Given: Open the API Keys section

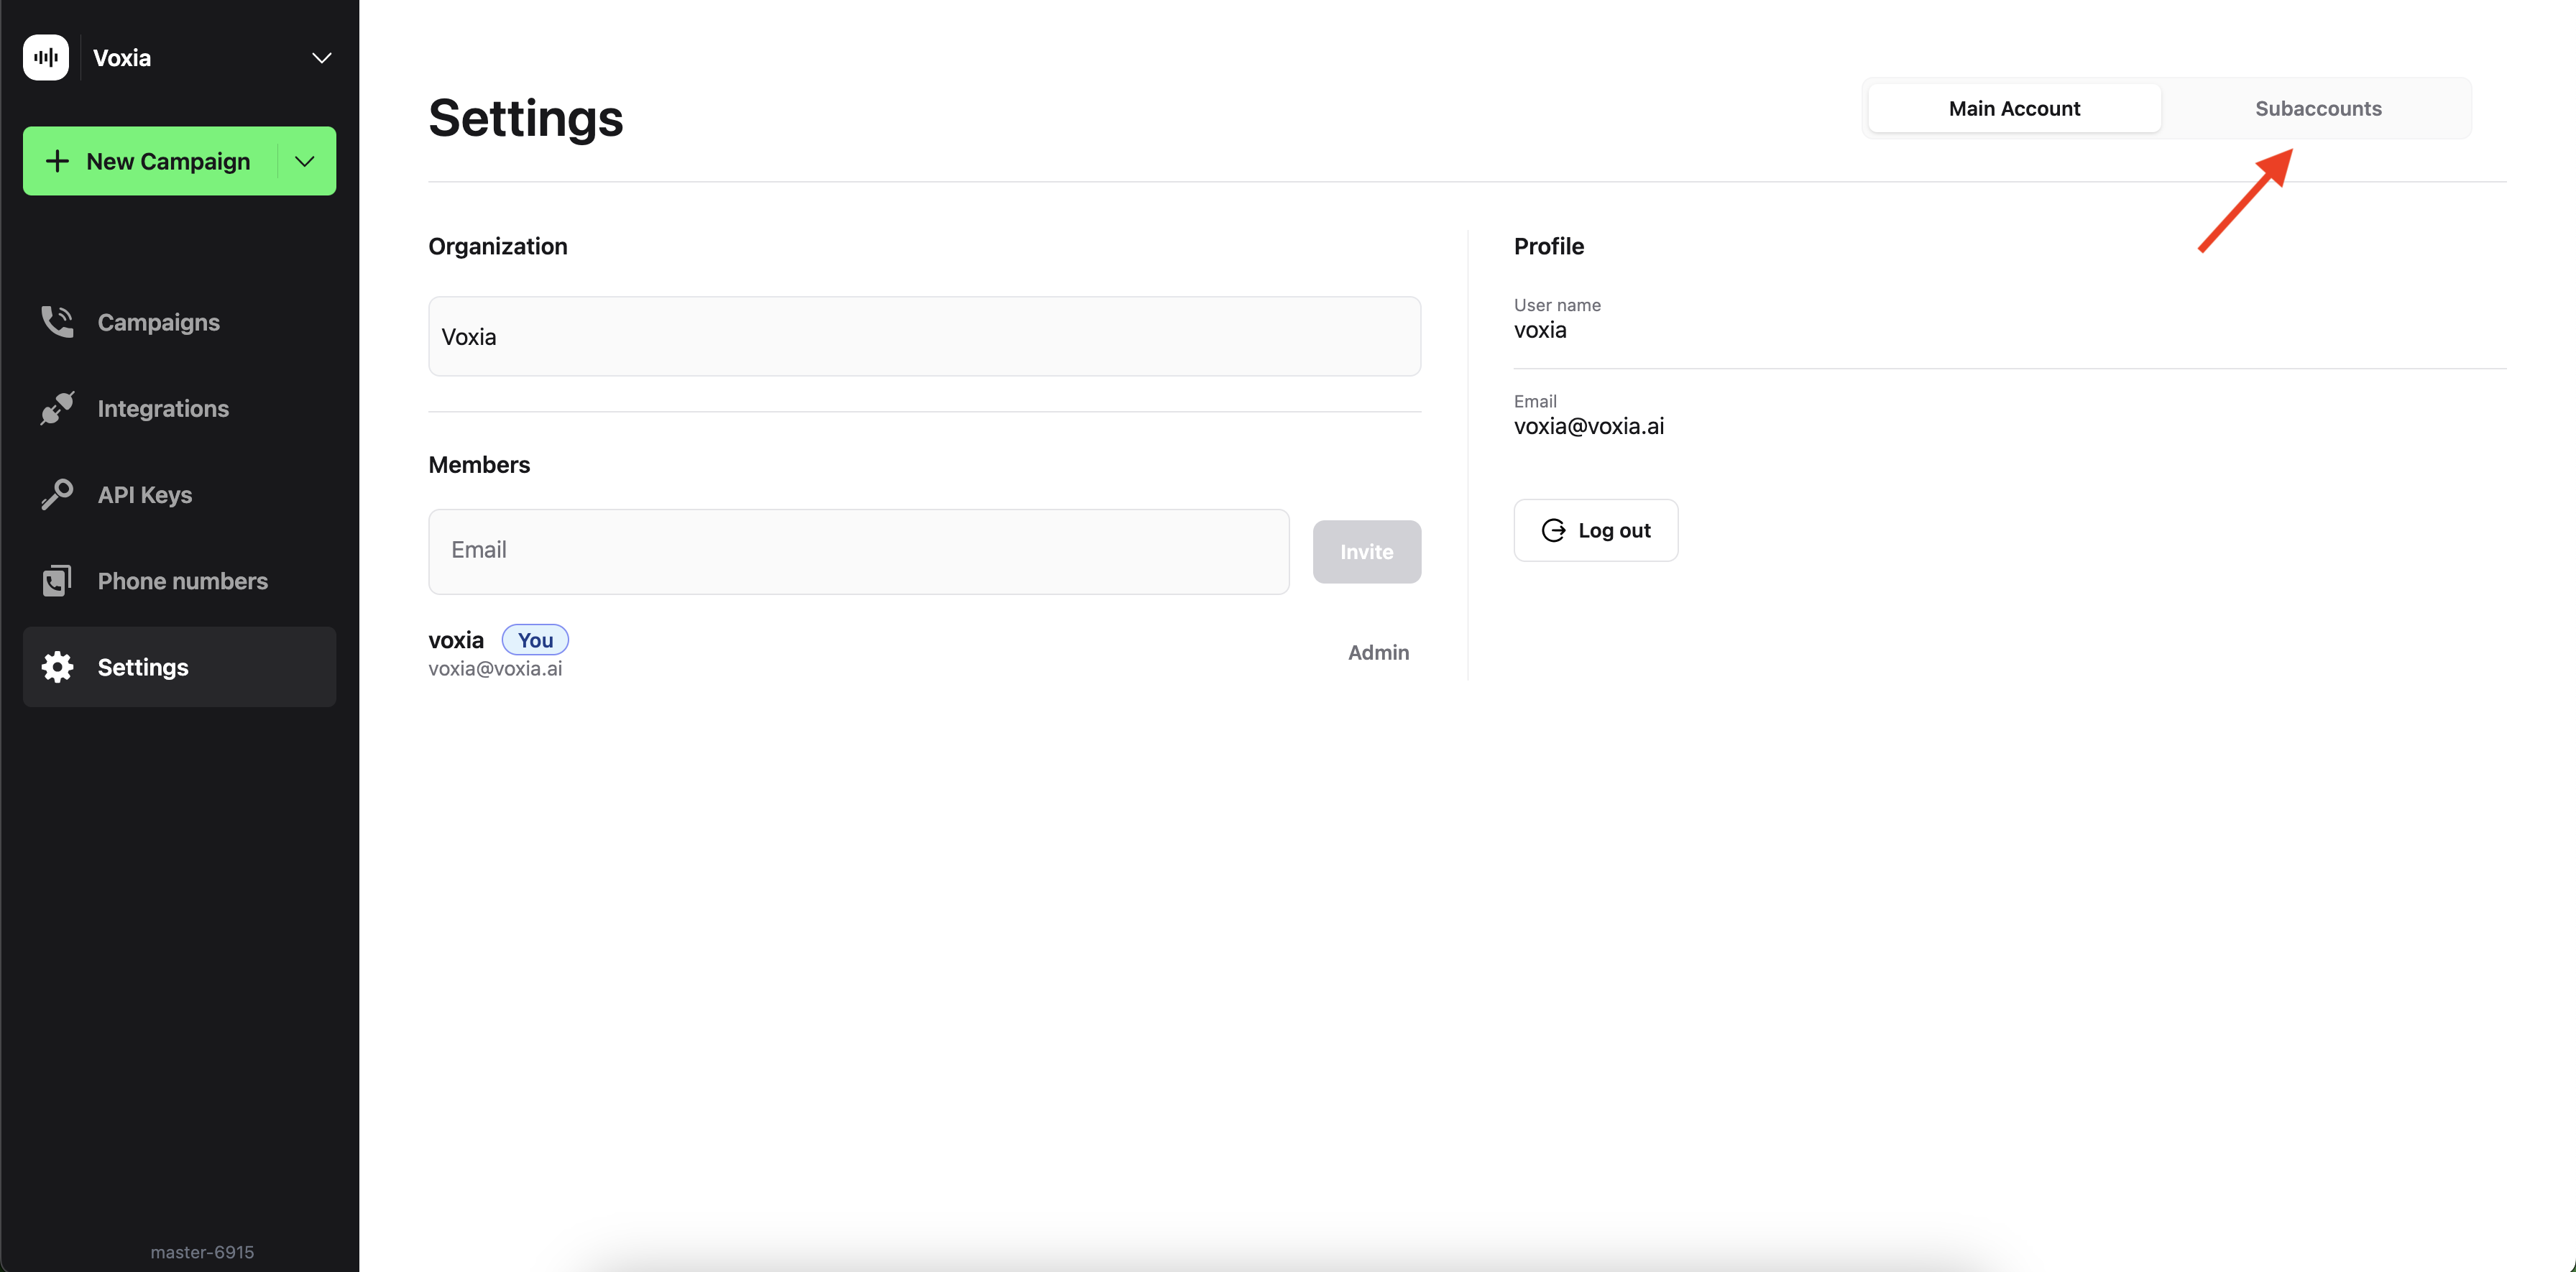Looking at the screenshot, I should [x=145, y=494].
